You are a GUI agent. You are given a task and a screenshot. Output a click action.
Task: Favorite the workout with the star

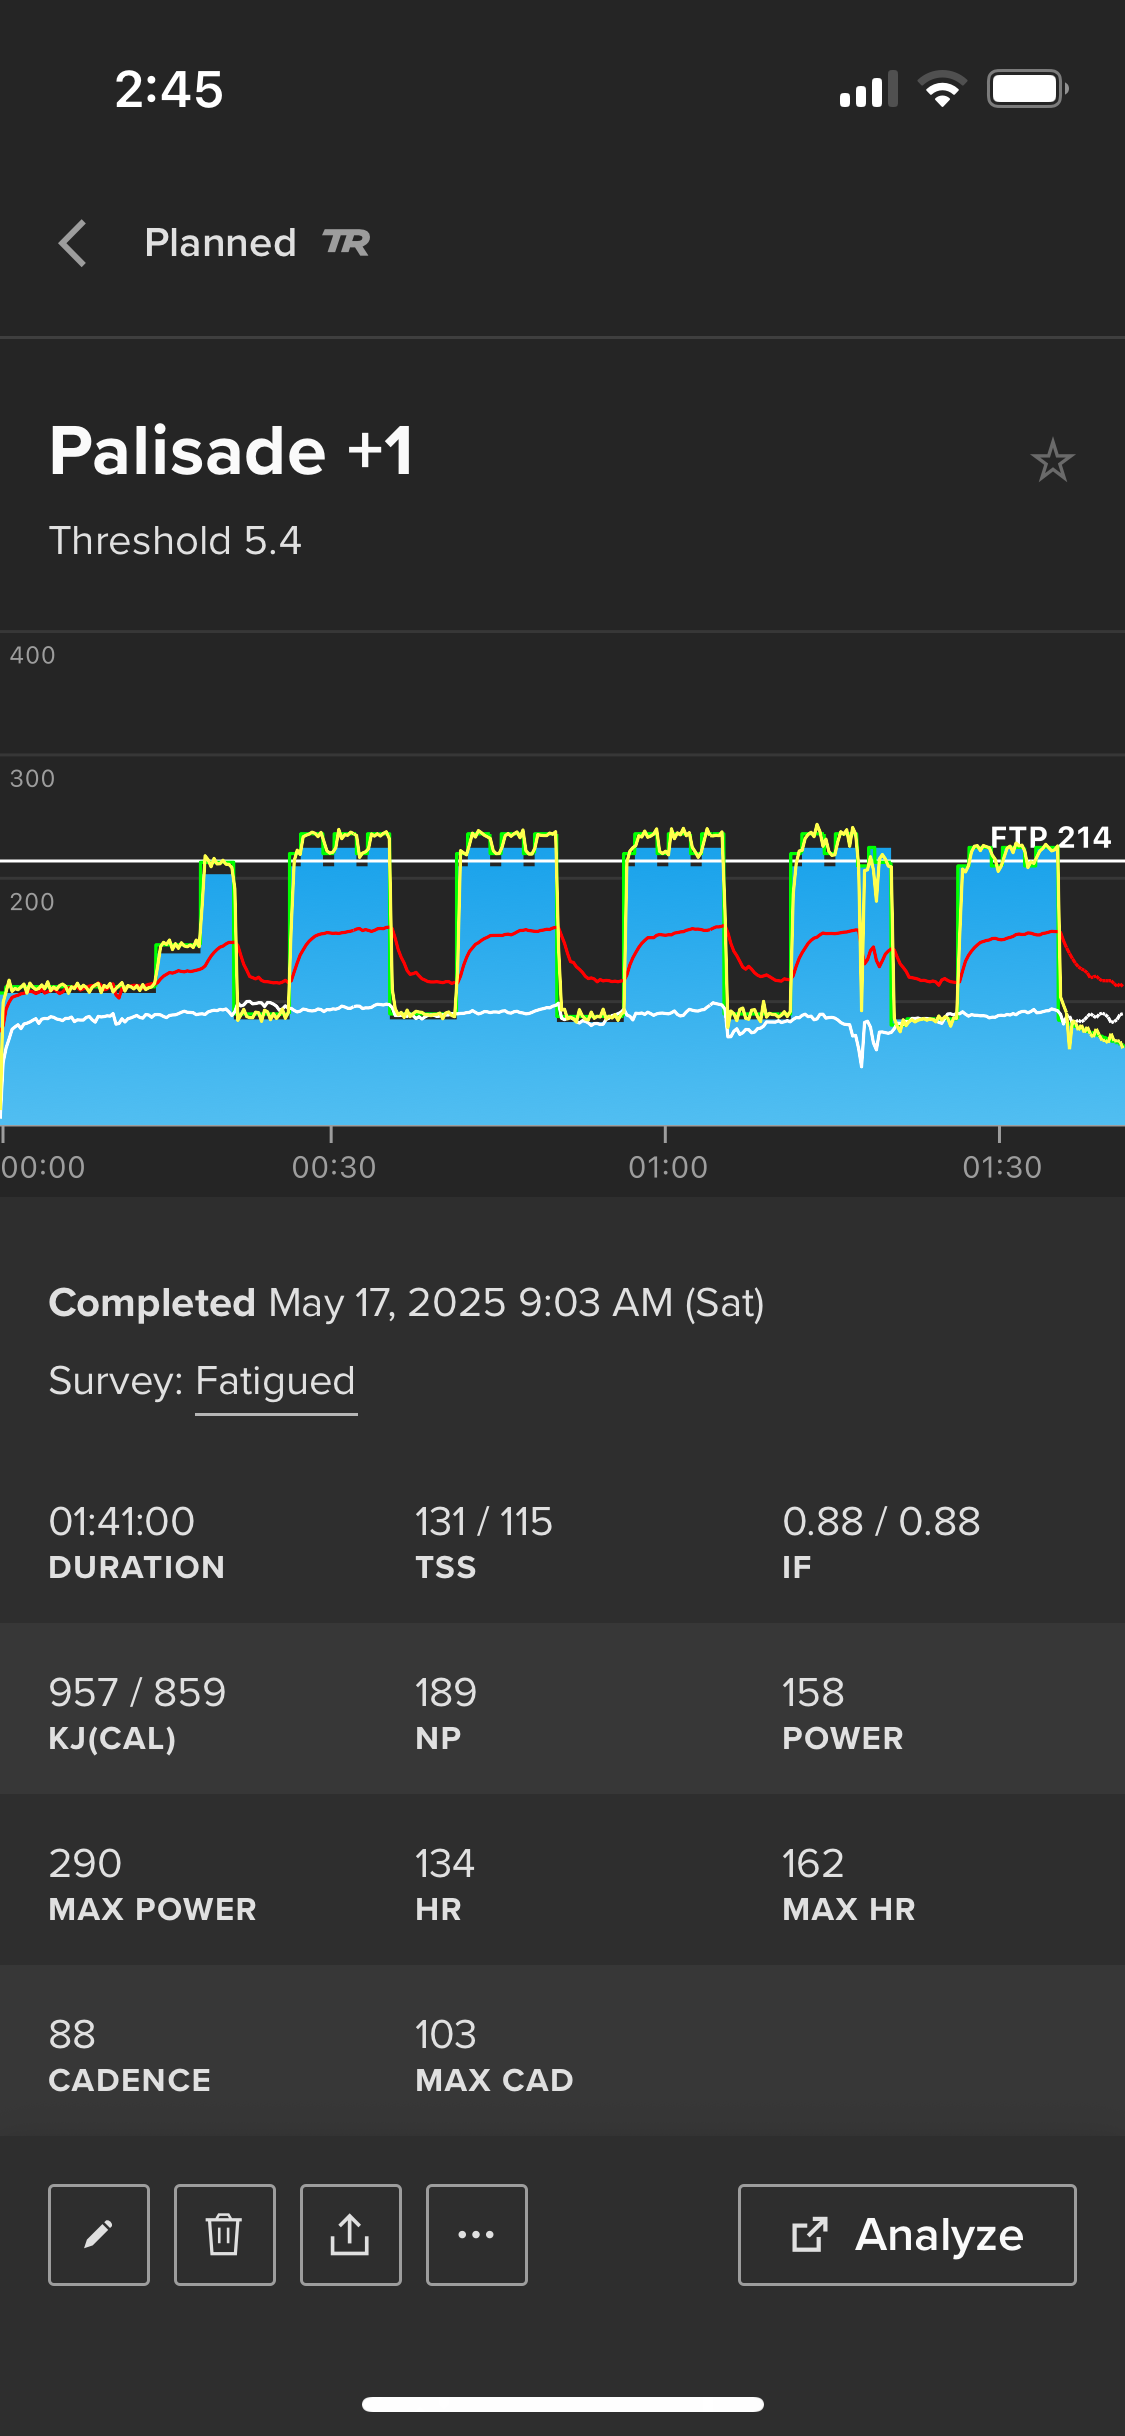(1052, 461)
